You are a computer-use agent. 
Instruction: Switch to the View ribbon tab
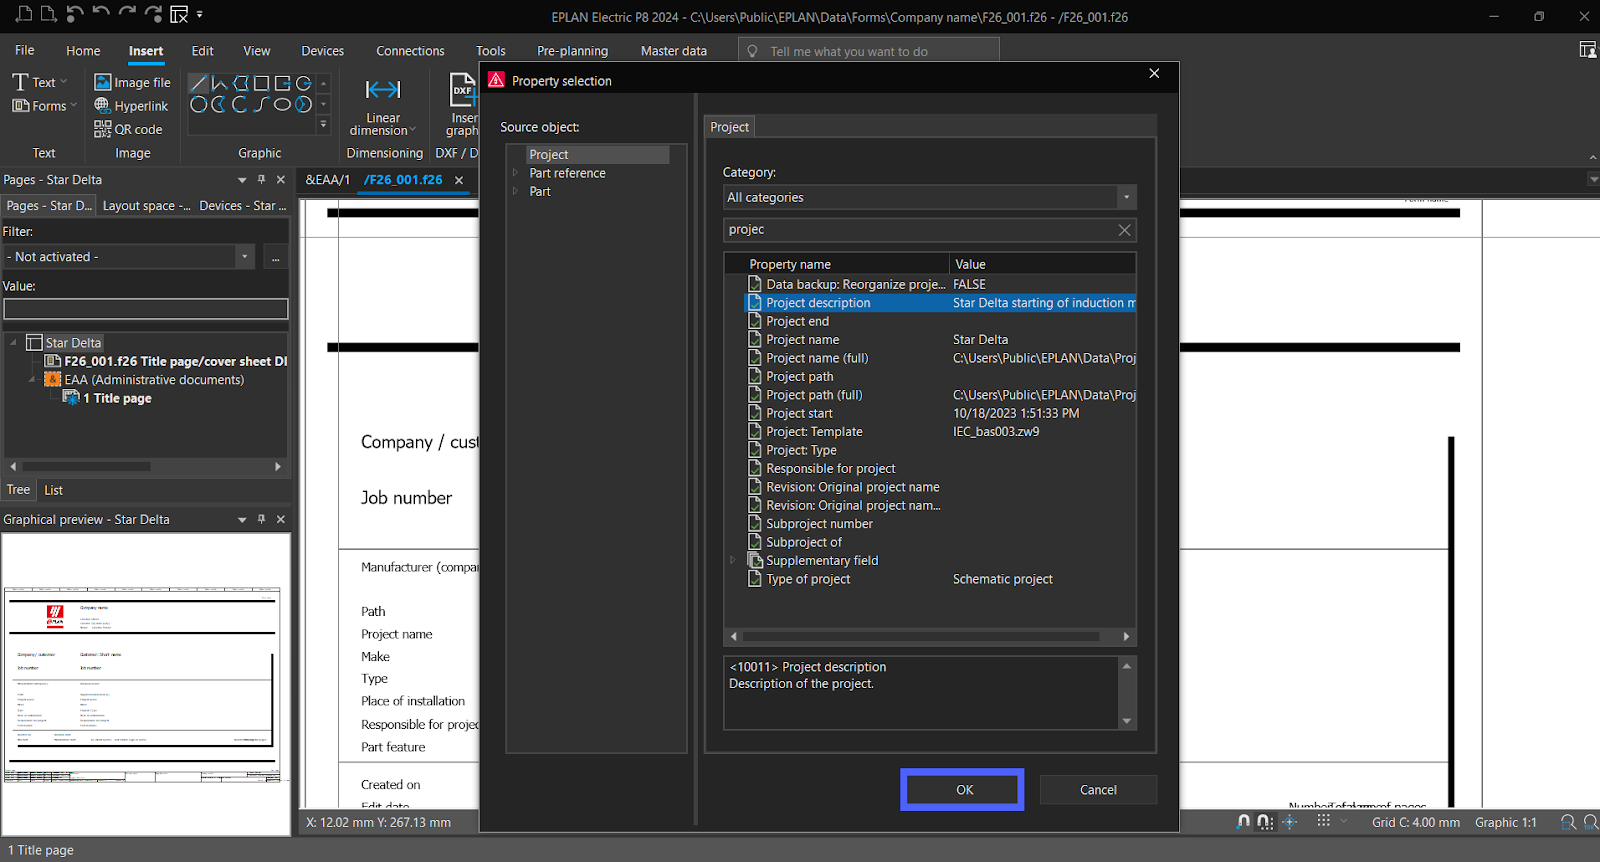click(257, 51)
